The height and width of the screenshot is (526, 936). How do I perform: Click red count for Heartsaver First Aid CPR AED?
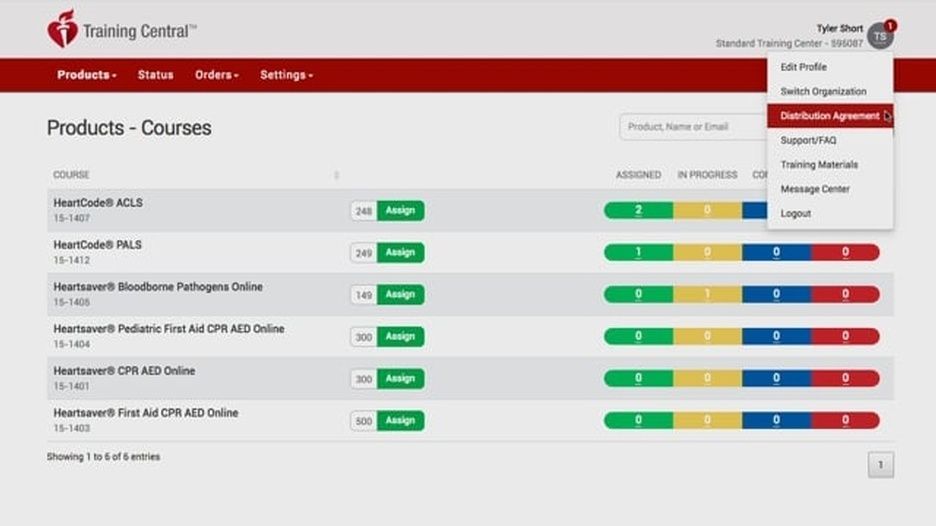point(845,420)
